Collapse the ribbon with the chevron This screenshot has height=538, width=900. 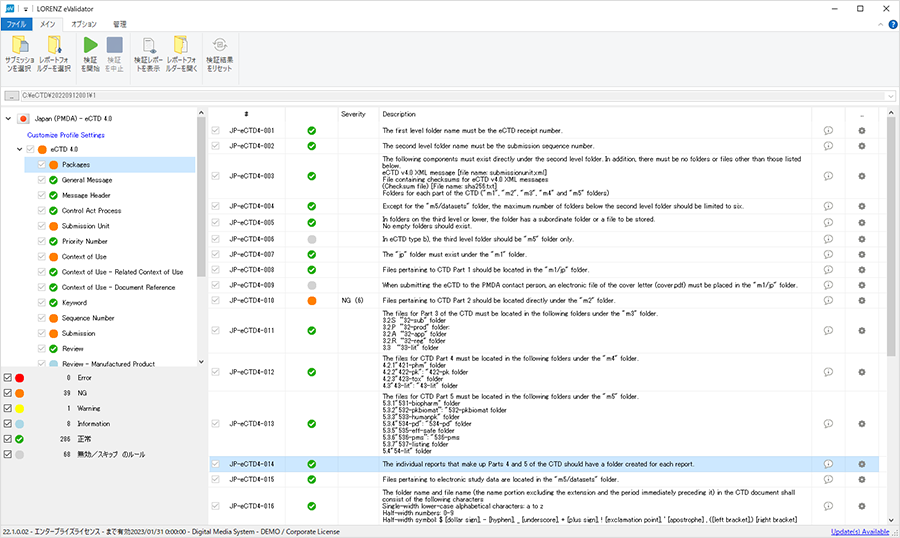[880, 25]
